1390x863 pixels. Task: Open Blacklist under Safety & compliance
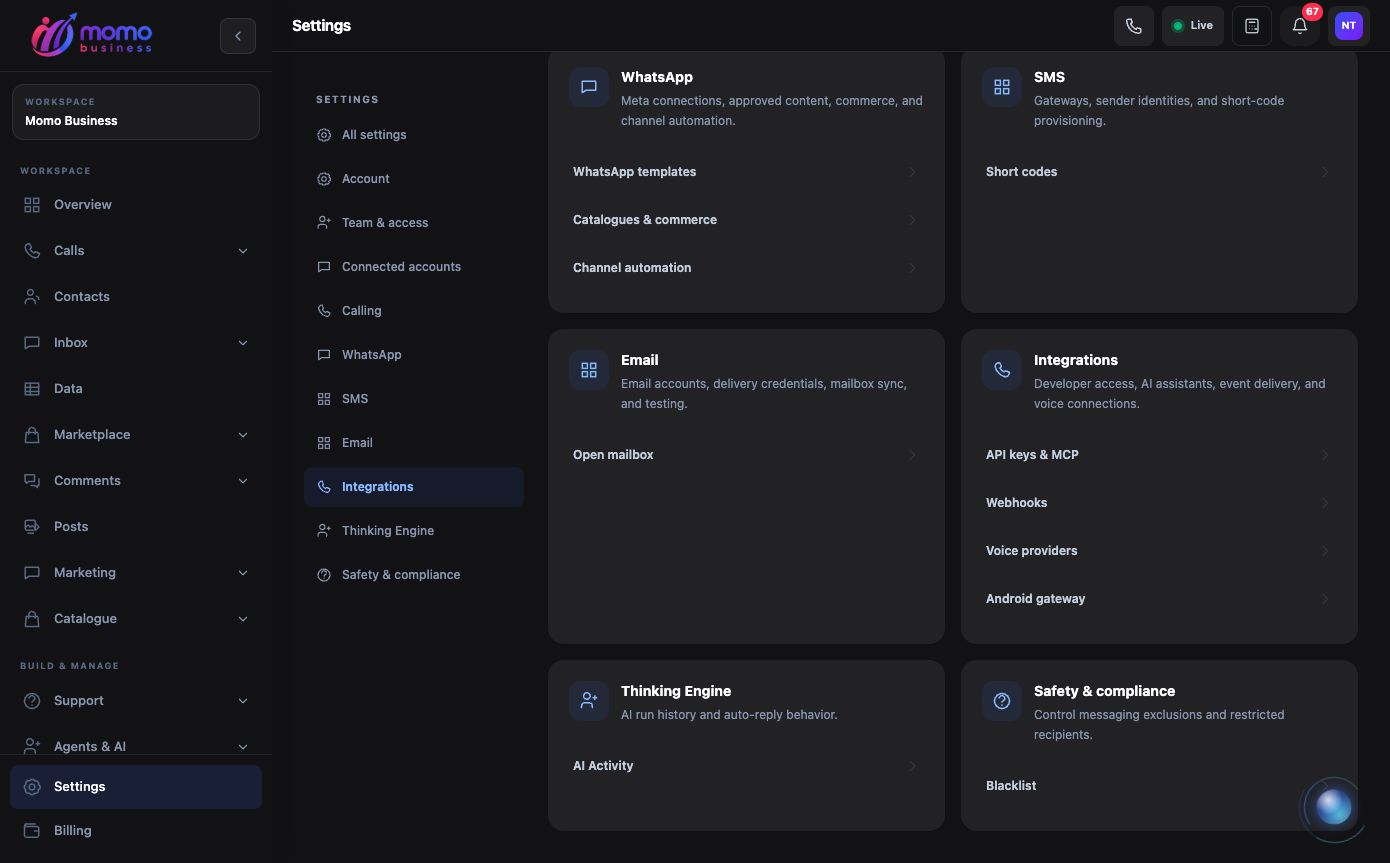(1159, 786)
